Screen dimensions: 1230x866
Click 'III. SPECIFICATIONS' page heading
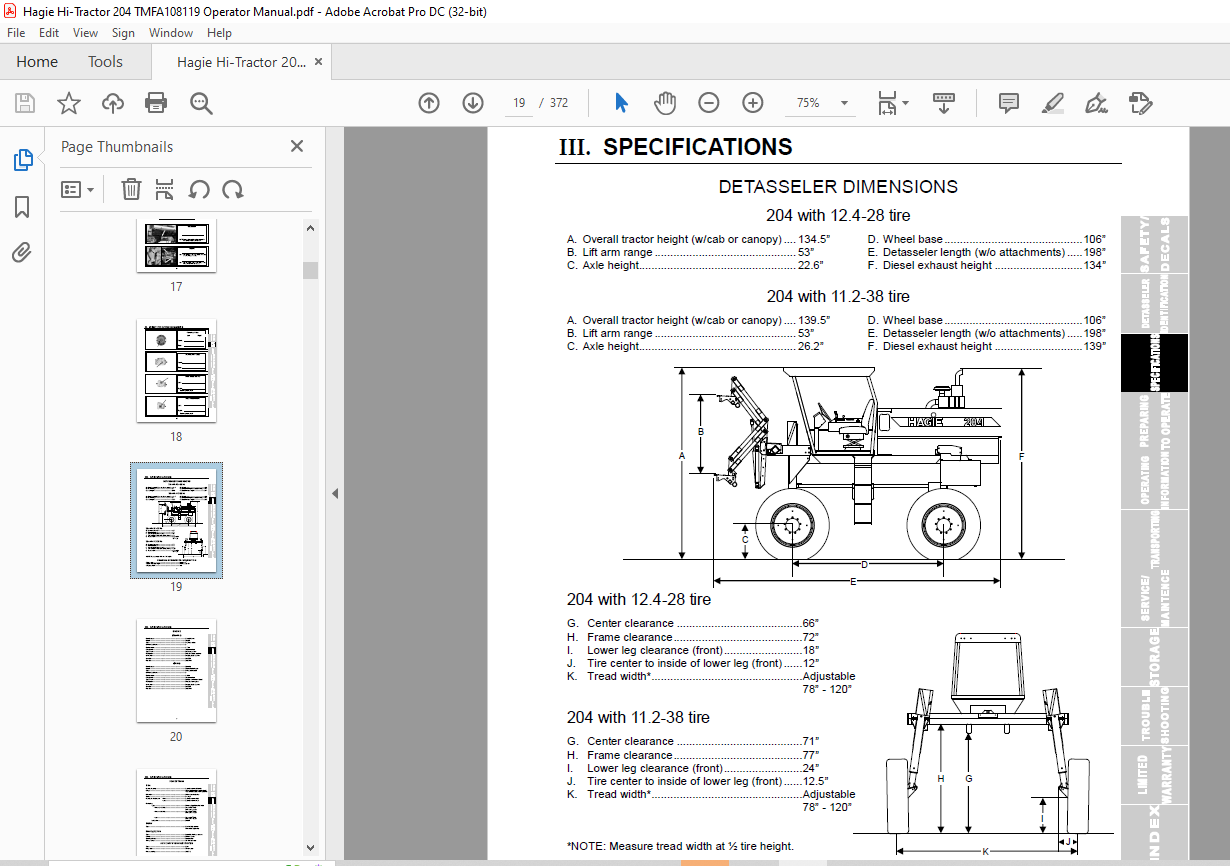point(675,147)
